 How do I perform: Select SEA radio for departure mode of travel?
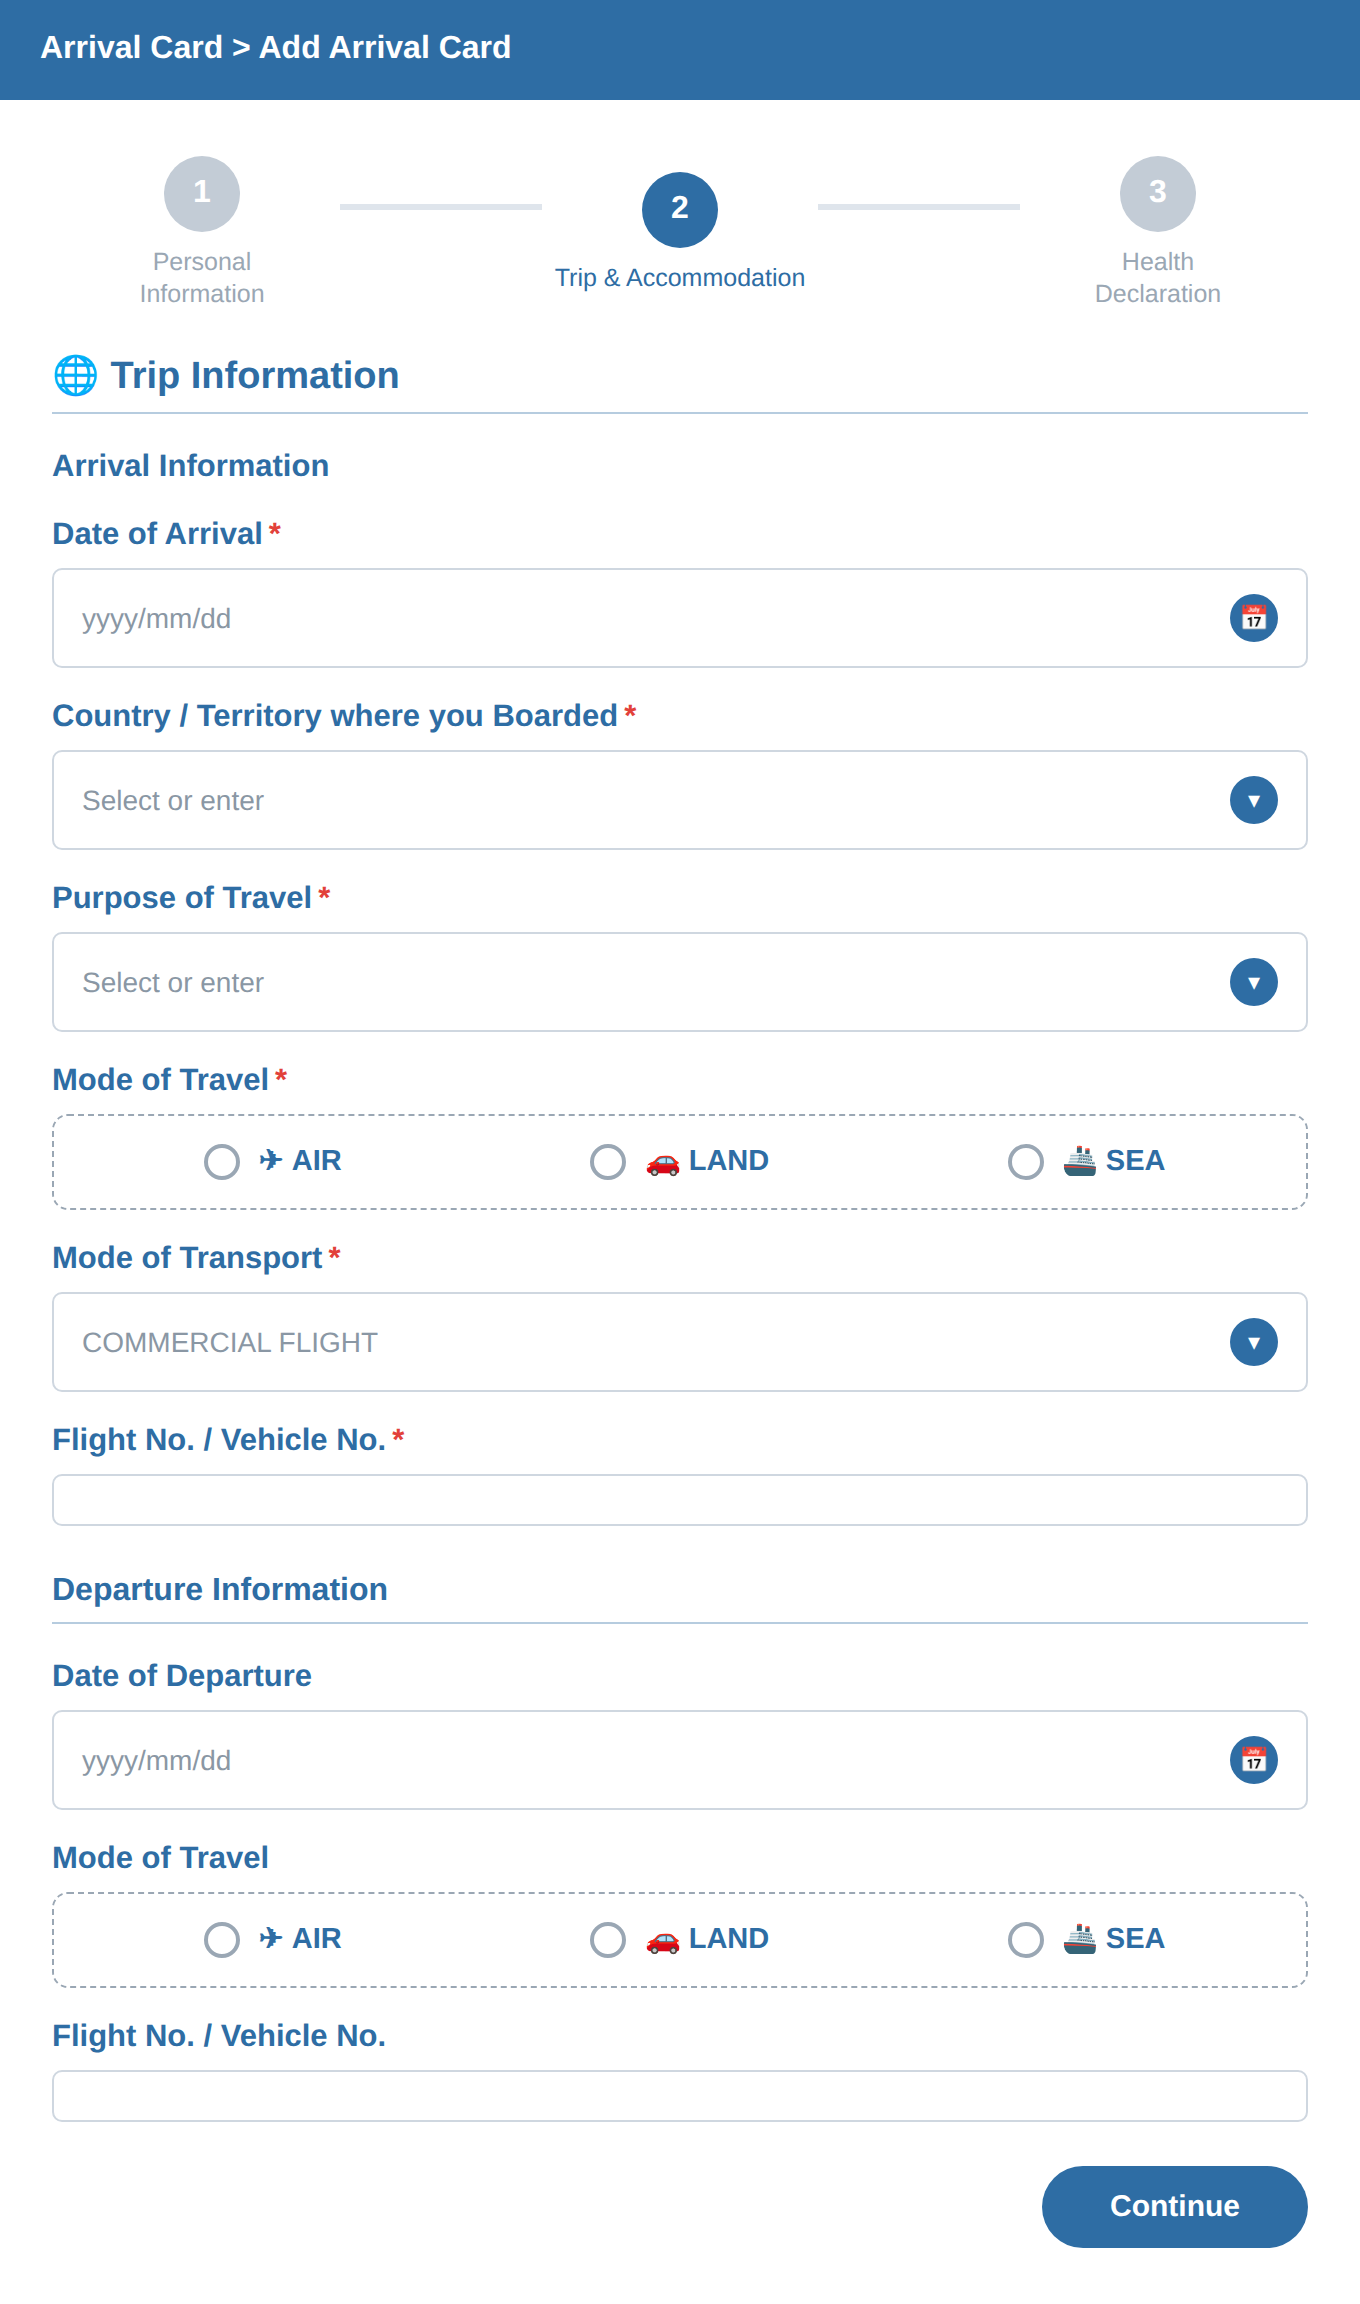coord(1026,1940)
